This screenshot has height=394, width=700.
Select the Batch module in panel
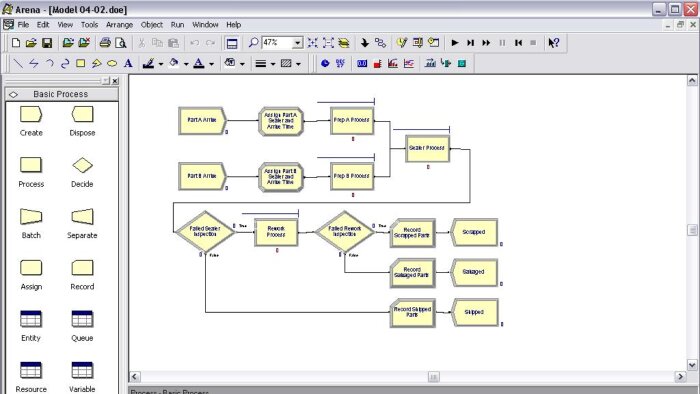31,224
